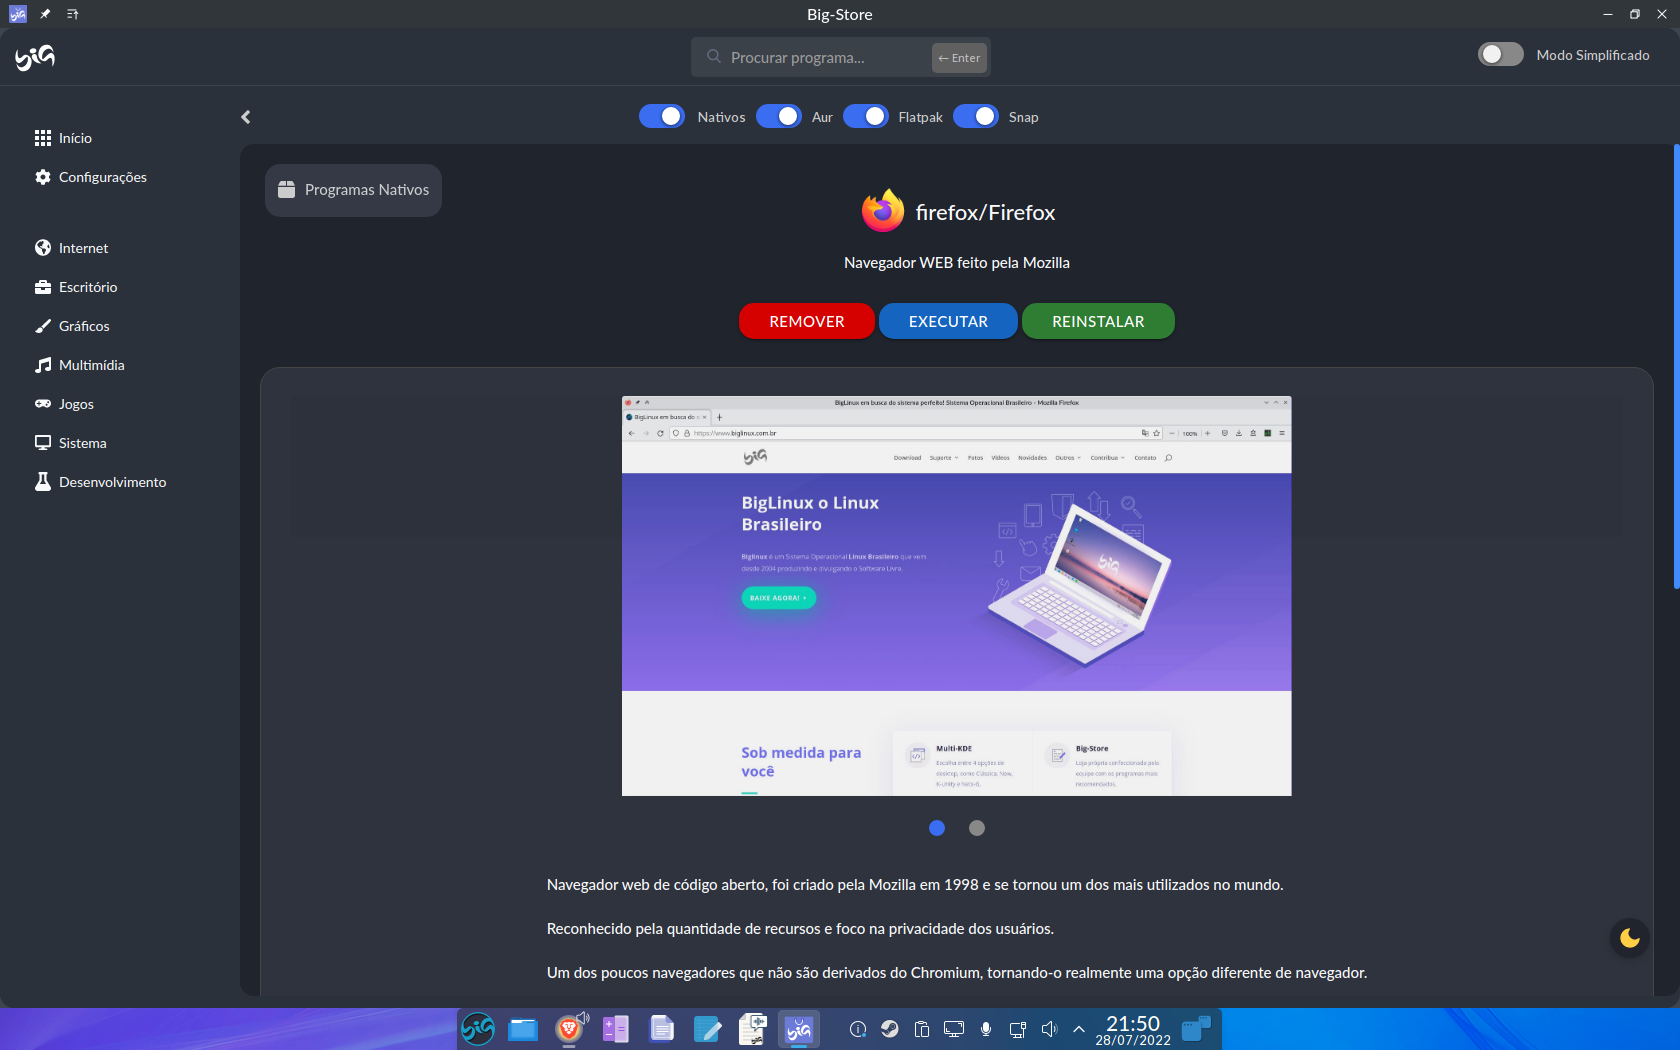Select the Multimídia category
This screenshot has height=1050, width=1680.
pyautogui.click(x=79, y=365)
